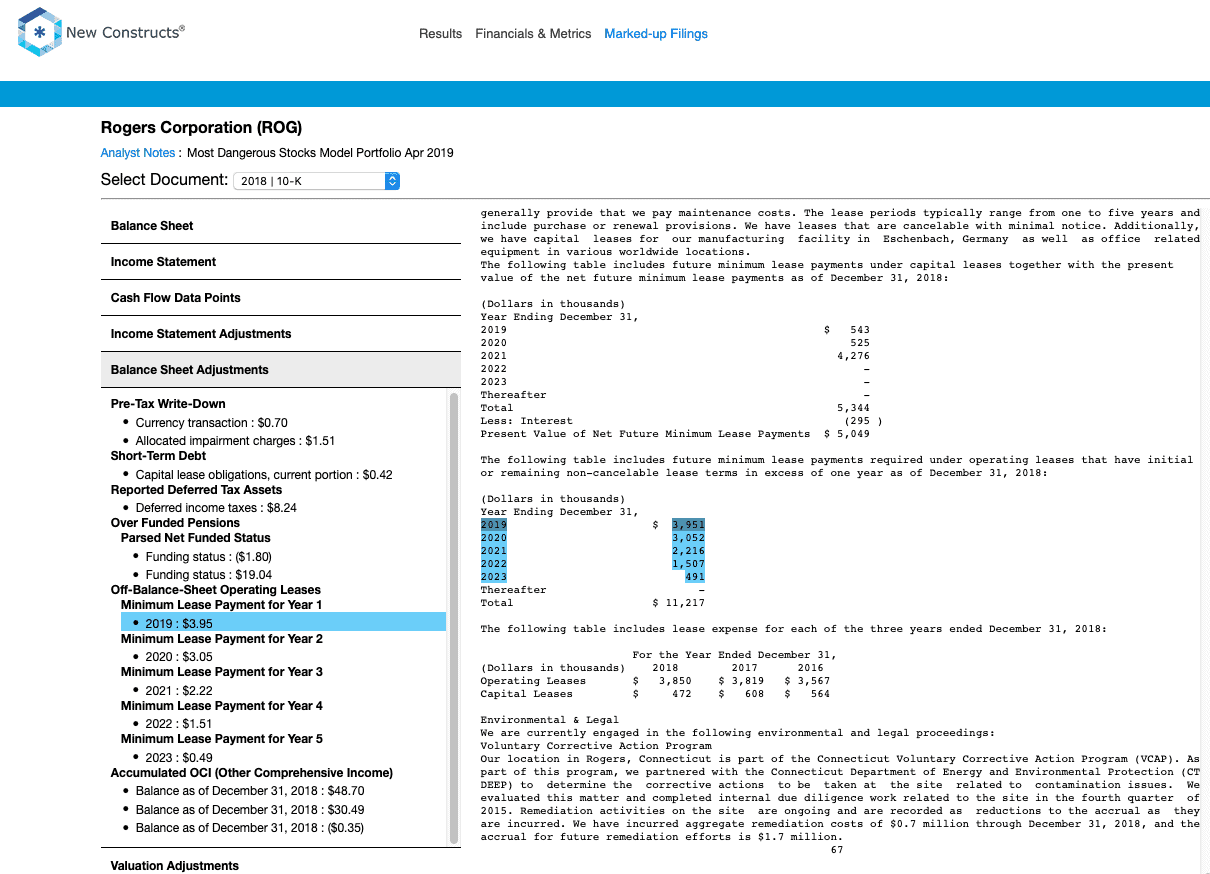Click the Short-Term Debt heading
Image resolution: width=1210 pixels, height=874 pixels.
[x=156, y=456]
